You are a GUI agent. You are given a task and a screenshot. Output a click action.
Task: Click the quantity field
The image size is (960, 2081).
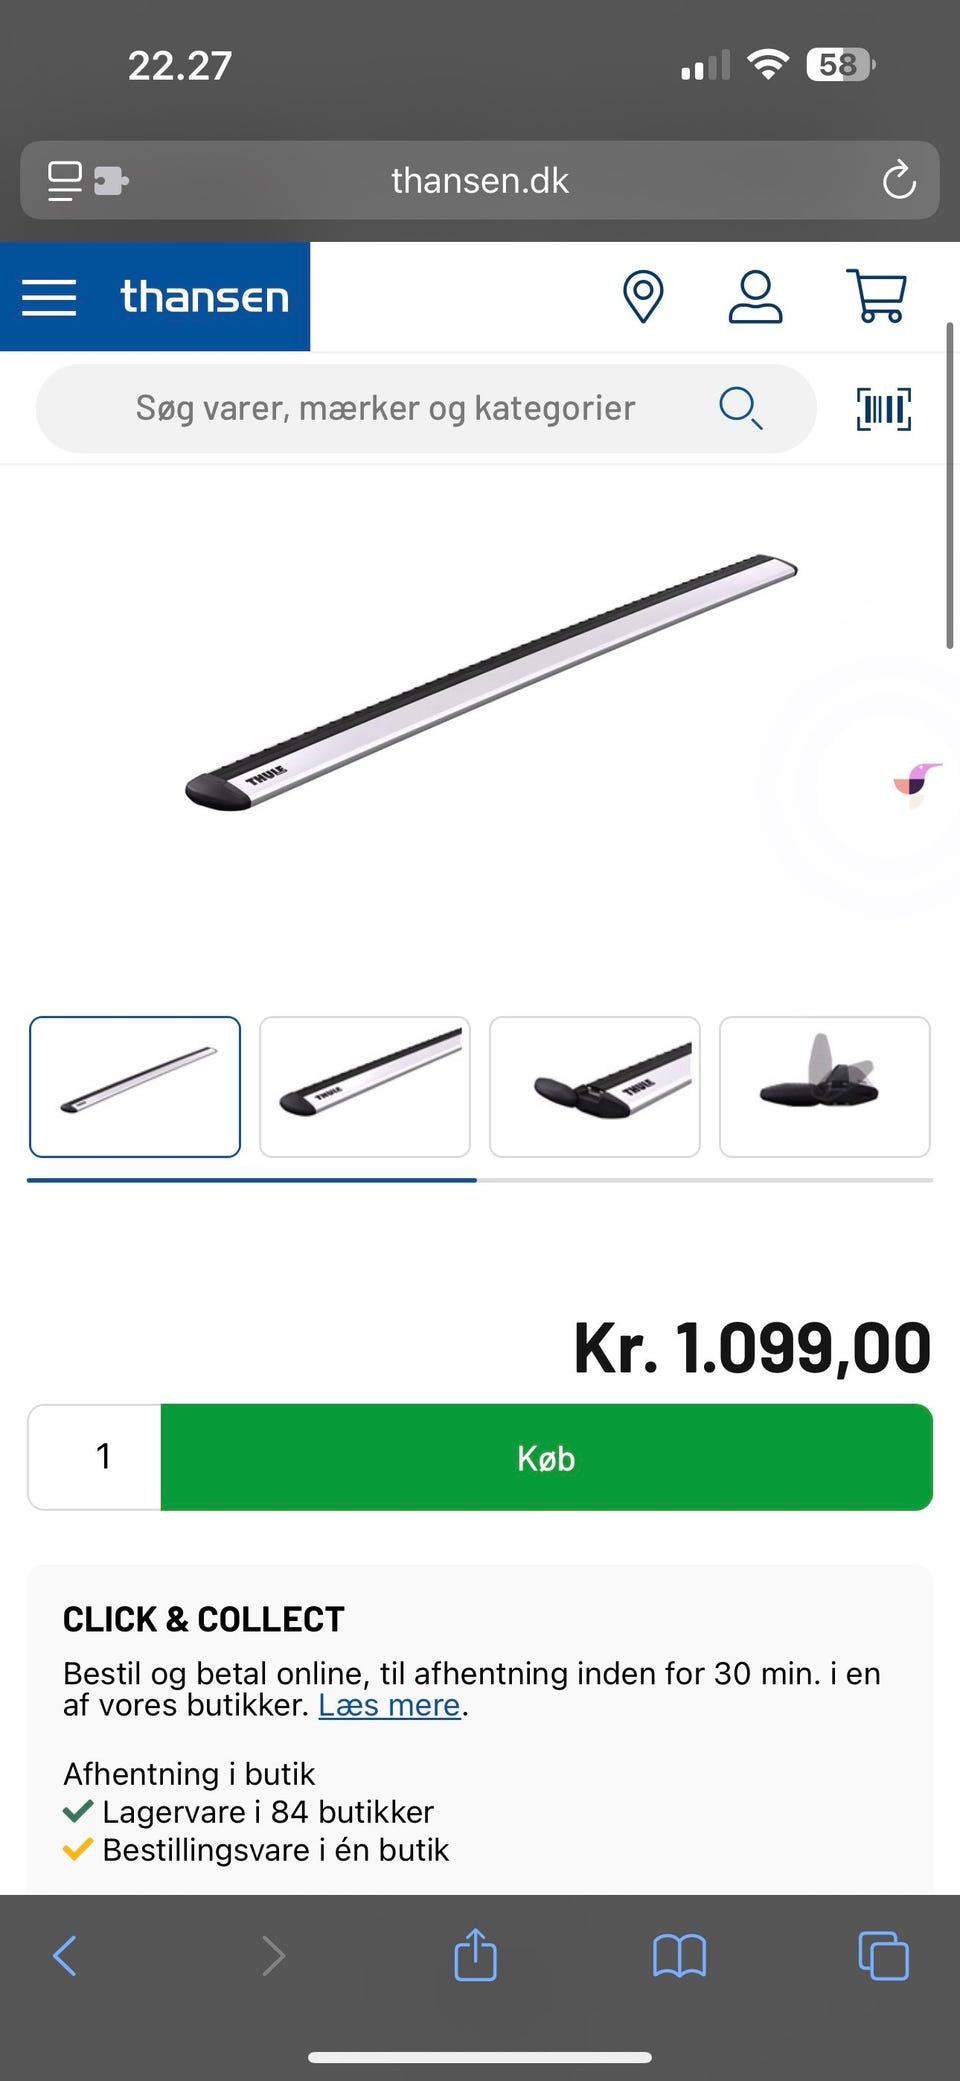tap(95, 1457)
